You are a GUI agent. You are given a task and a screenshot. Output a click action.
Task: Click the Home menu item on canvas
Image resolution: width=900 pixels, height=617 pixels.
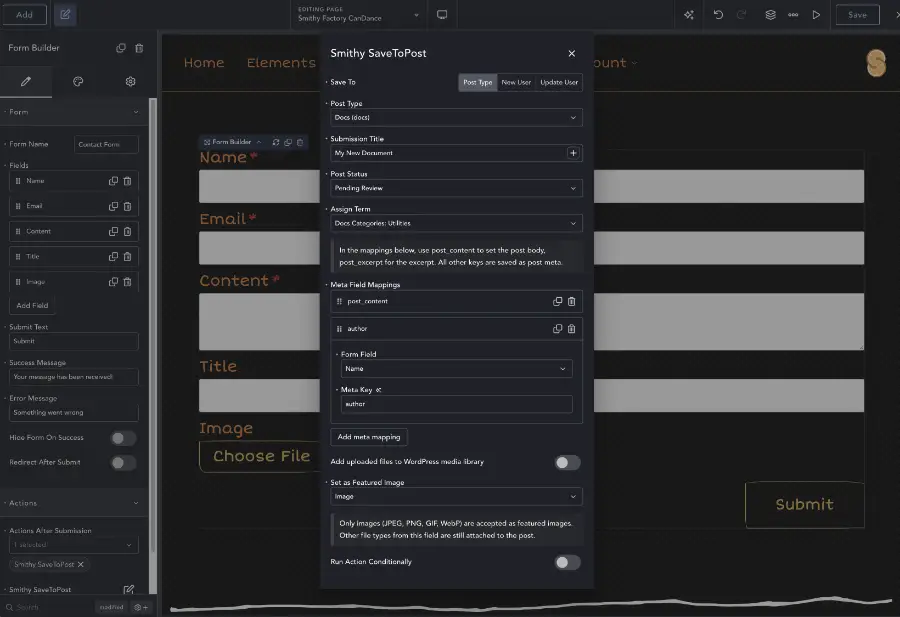pyautogui.click(x=204, y=63)
